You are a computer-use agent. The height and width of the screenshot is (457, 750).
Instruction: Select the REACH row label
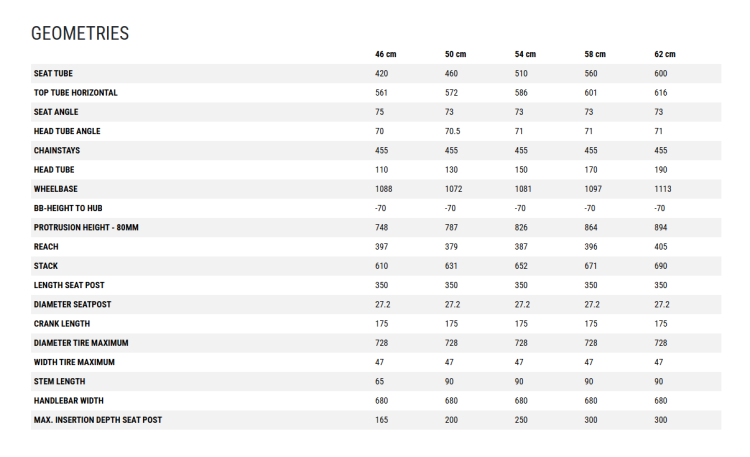tap(46, 246)
